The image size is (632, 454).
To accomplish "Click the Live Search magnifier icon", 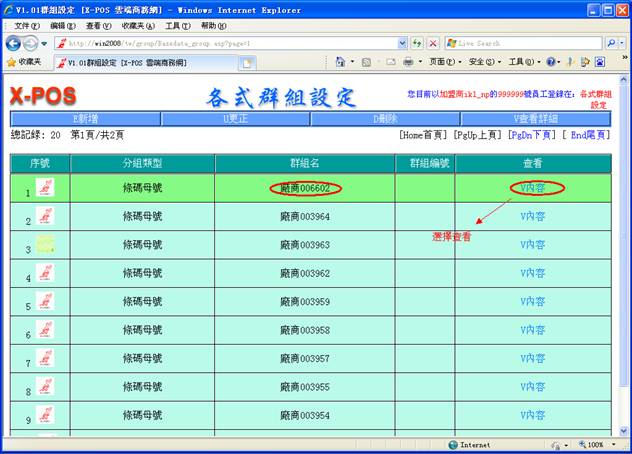I will point(611,44).
